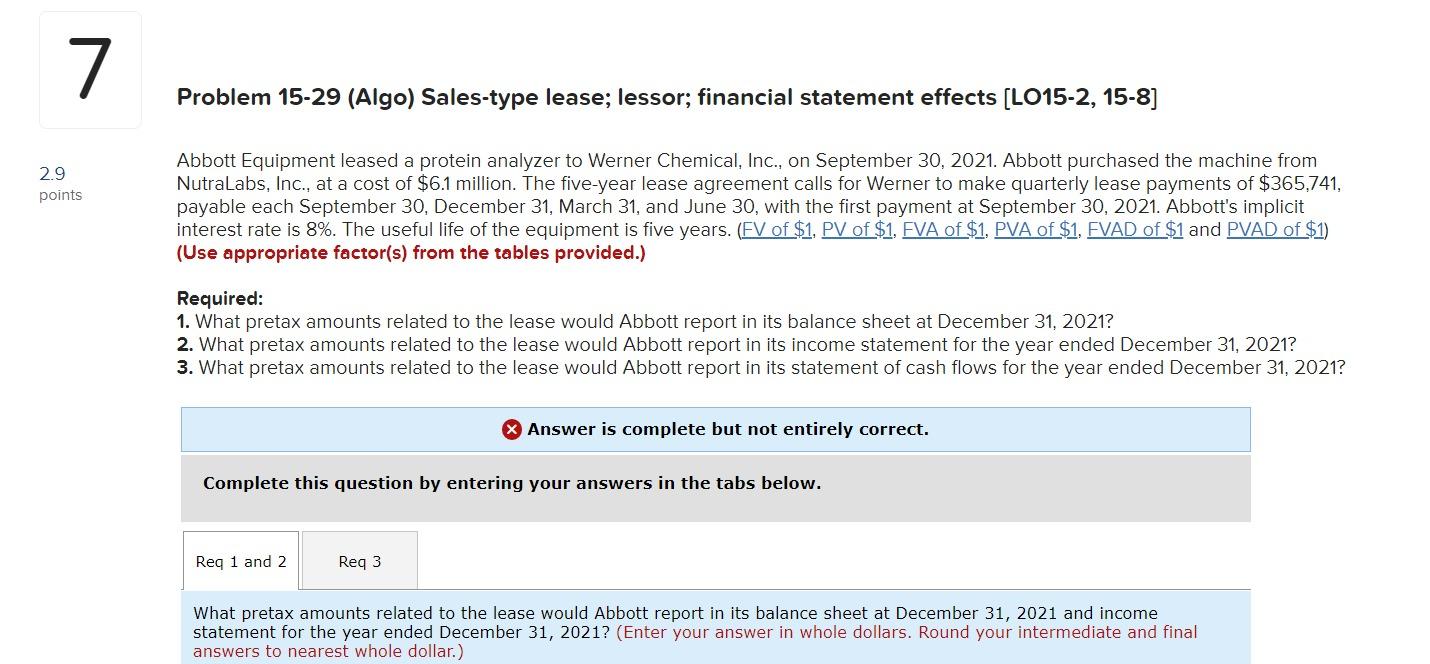
Task: Open the FVA of $1 table link
Action: coord(941,229)
